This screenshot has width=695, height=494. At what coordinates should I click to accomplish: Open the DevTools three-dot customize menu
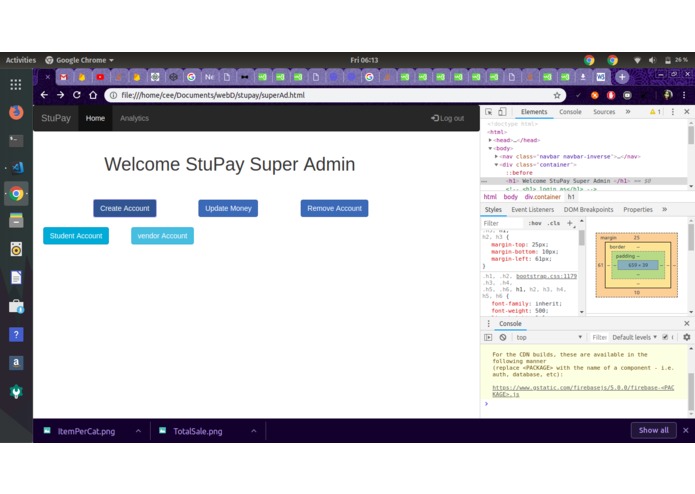[x=673, y=112]
